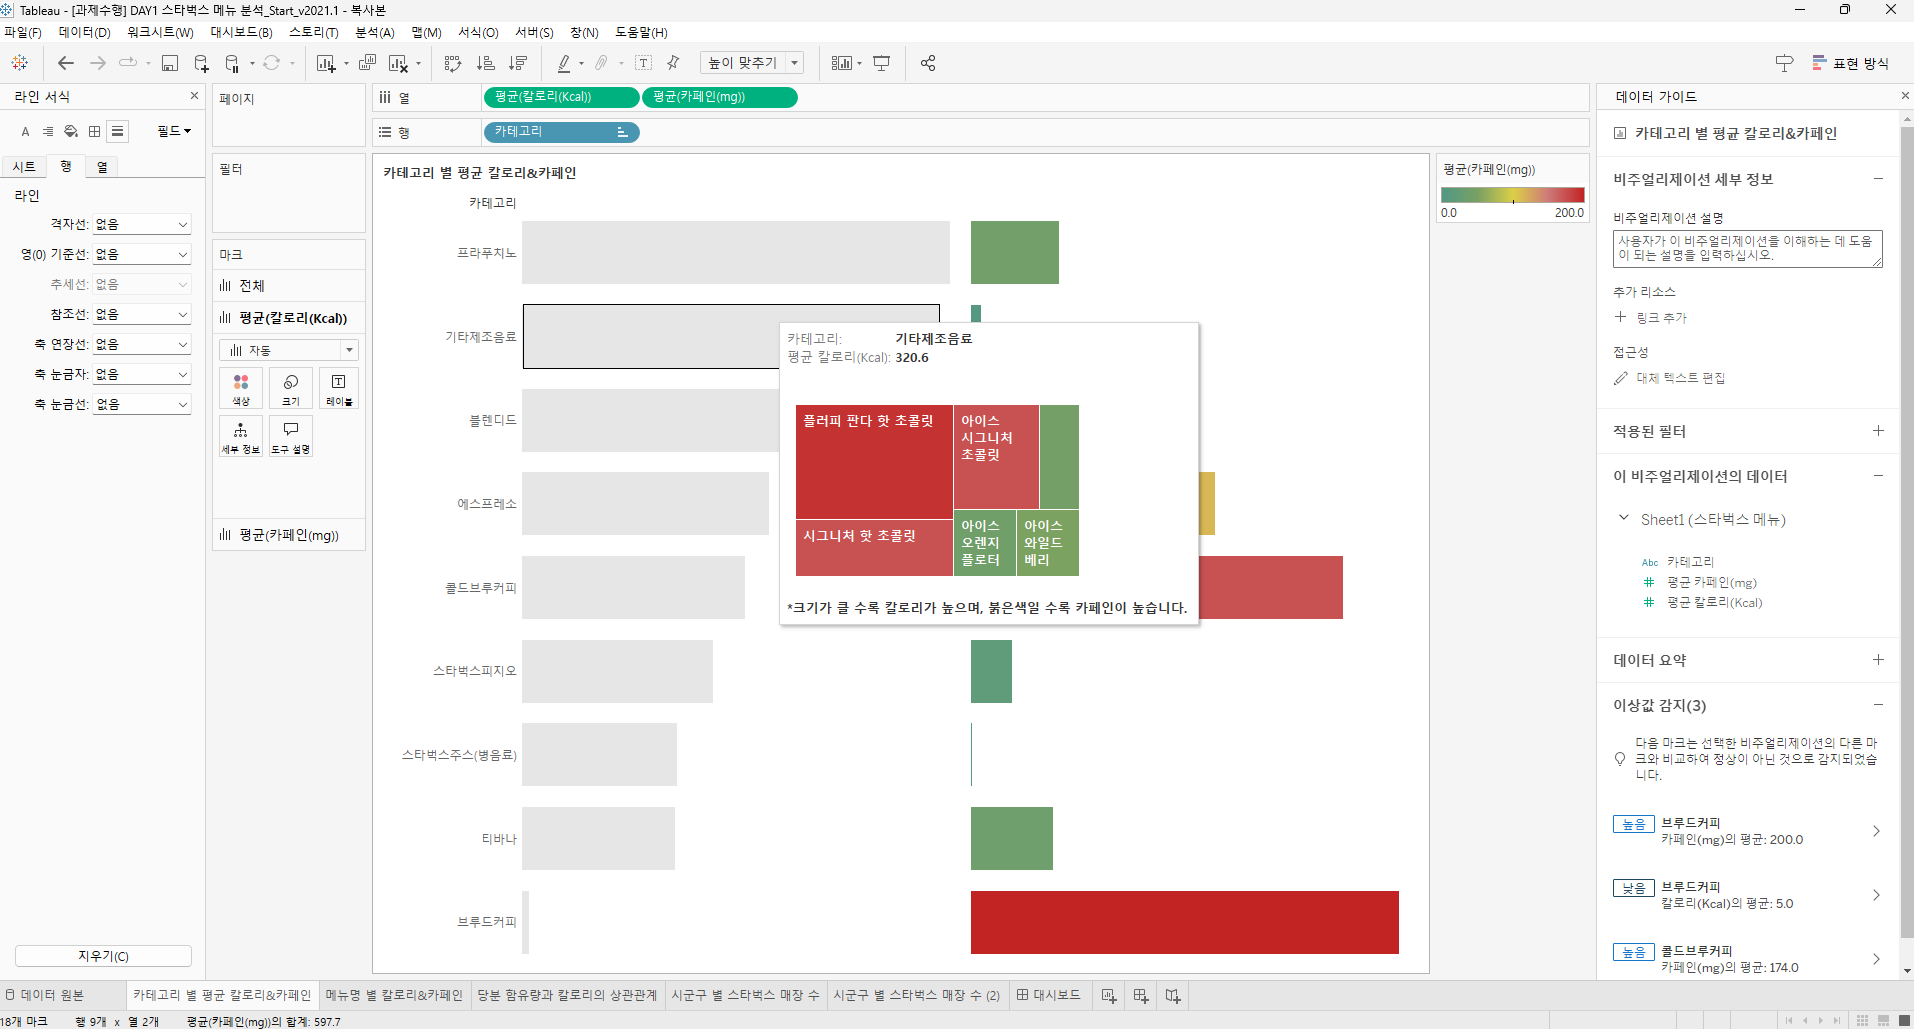Viewport: 1914px width, 1029px height.
Task: Show mark labels with T icon
Action: (x=644, y=63)
